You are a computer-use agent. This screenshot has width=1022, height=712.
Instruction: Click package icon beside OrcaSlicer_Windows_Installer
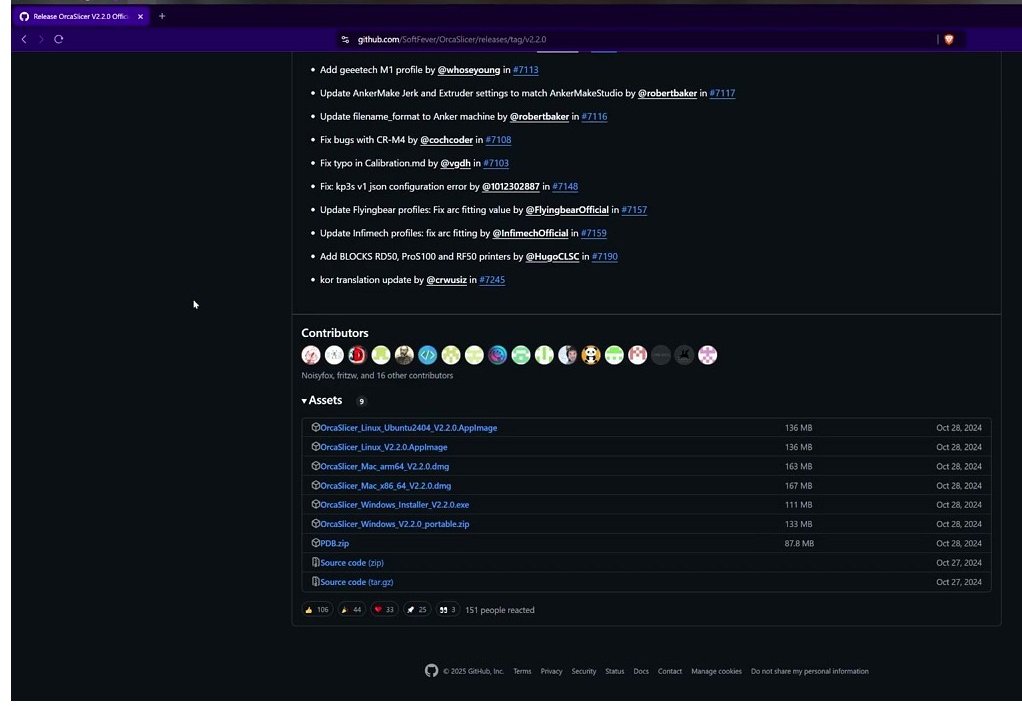pos(315,504)
